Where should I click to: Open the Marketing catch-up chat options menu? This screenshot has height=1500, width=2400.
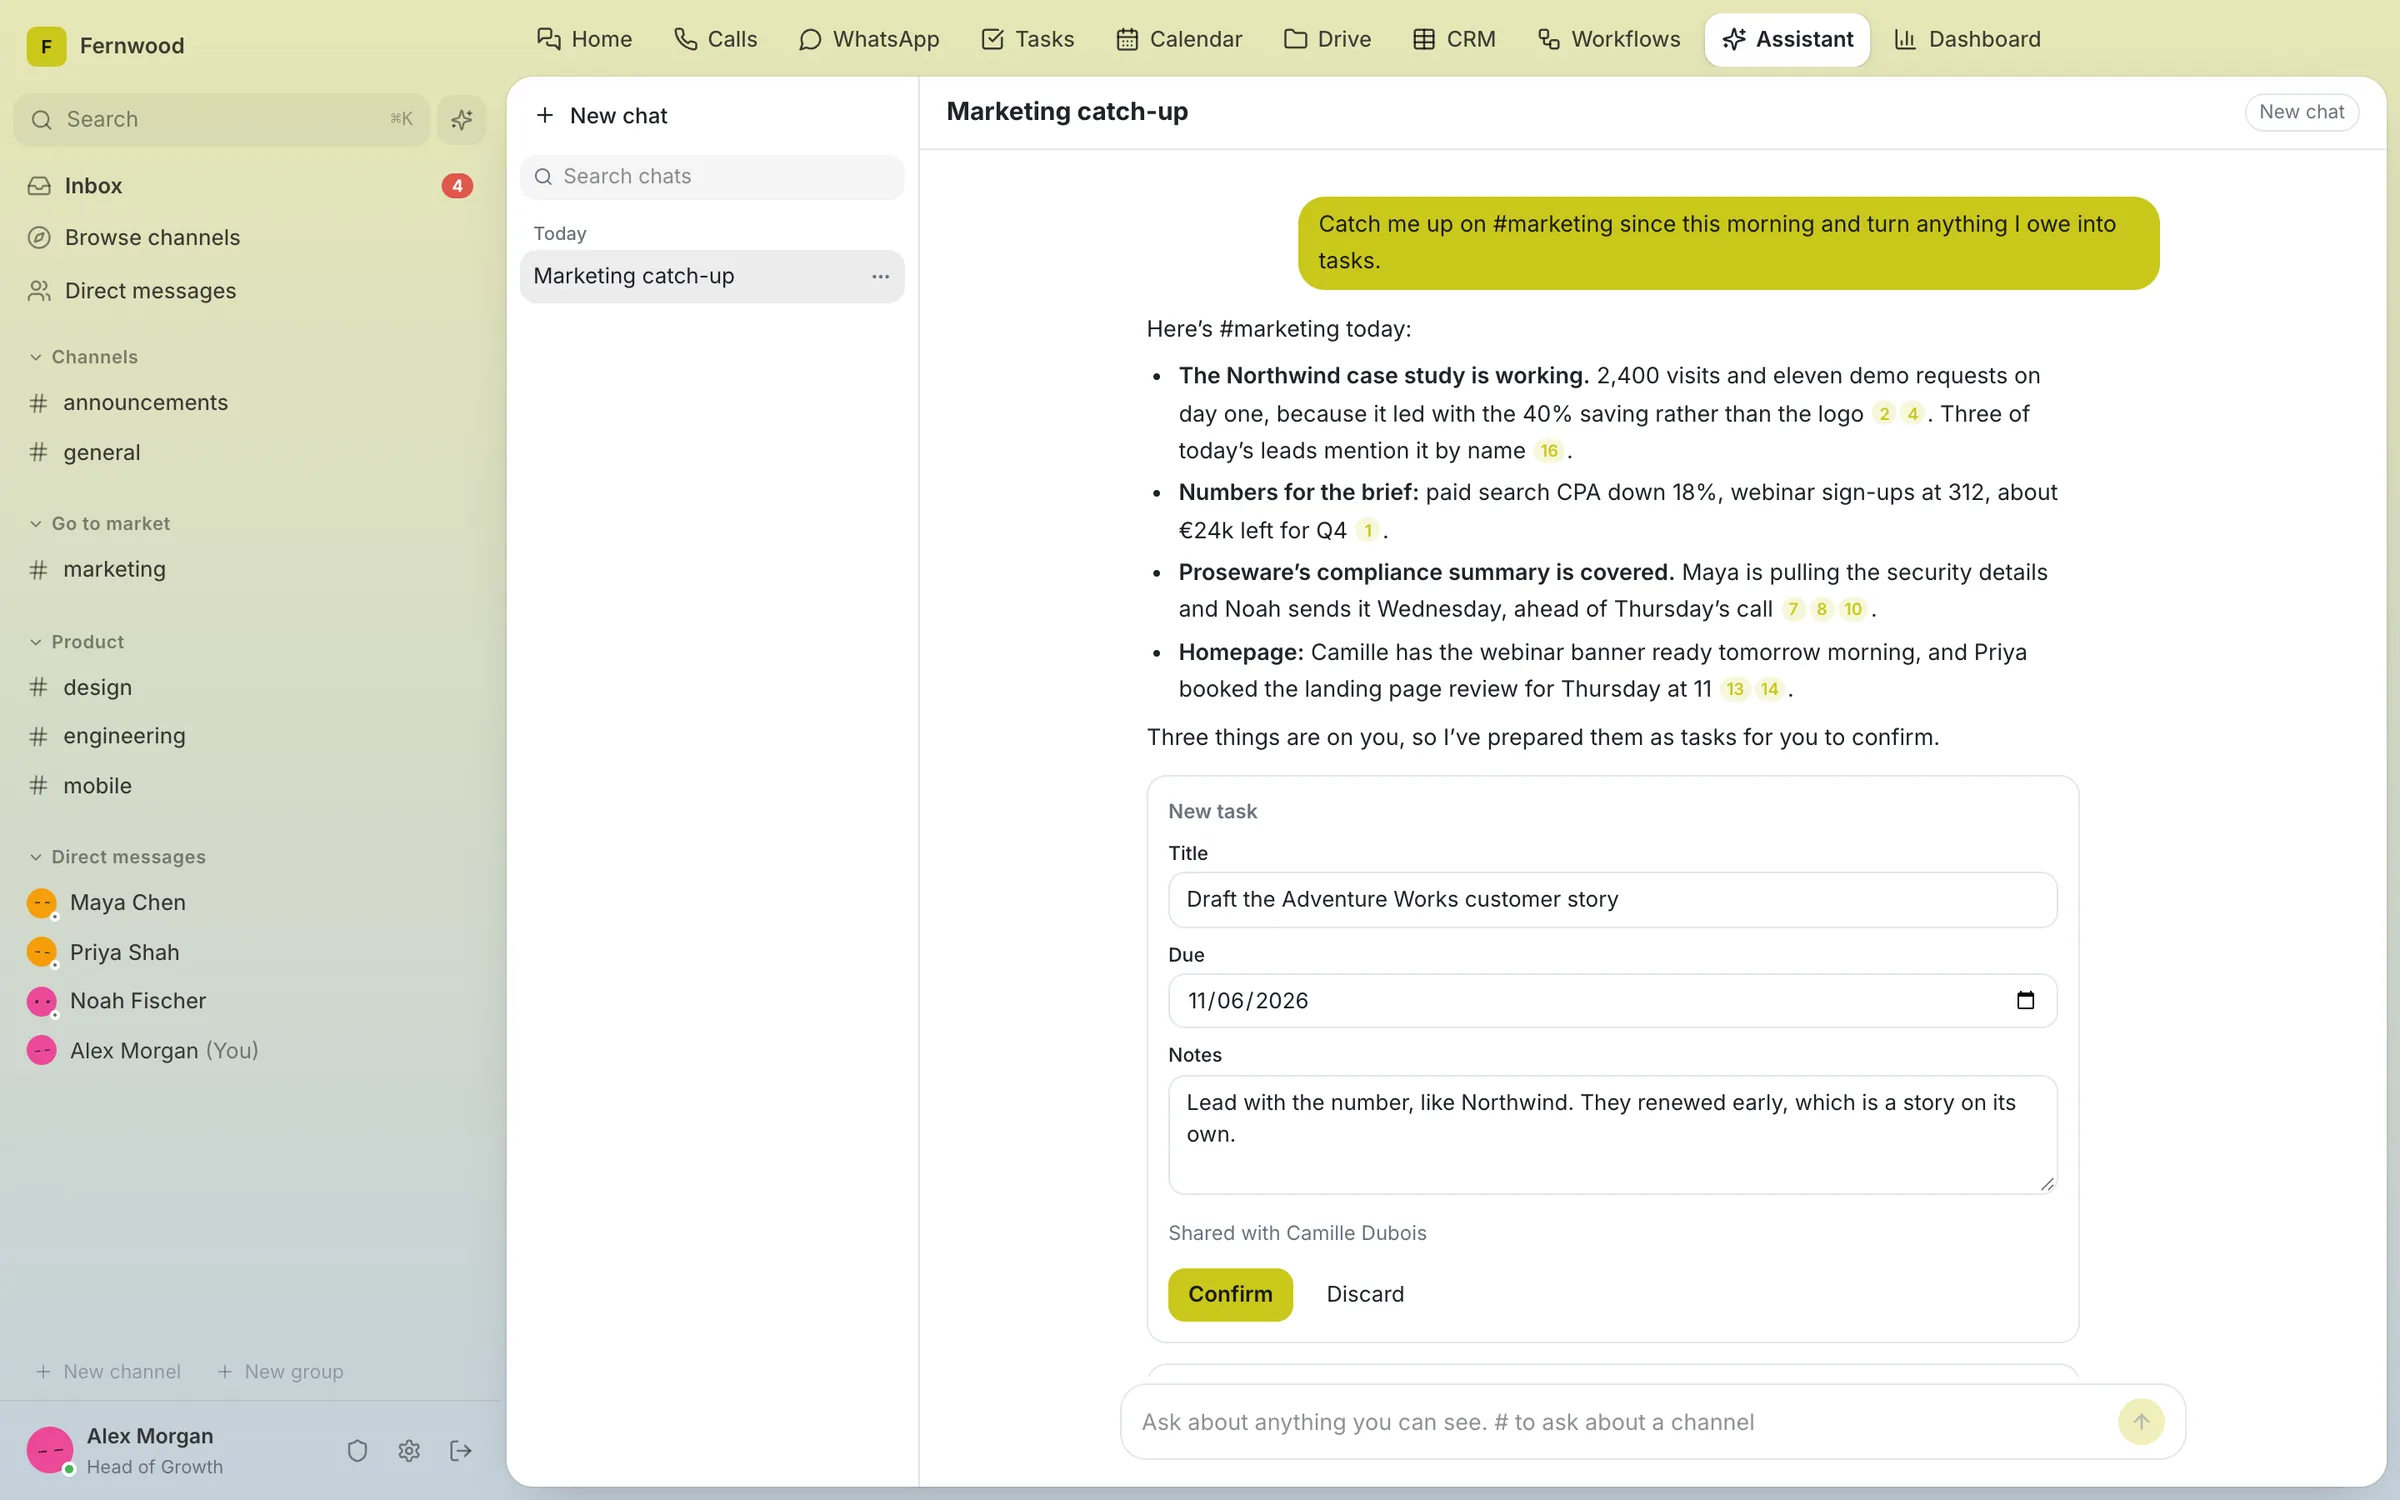click(880, 276)
